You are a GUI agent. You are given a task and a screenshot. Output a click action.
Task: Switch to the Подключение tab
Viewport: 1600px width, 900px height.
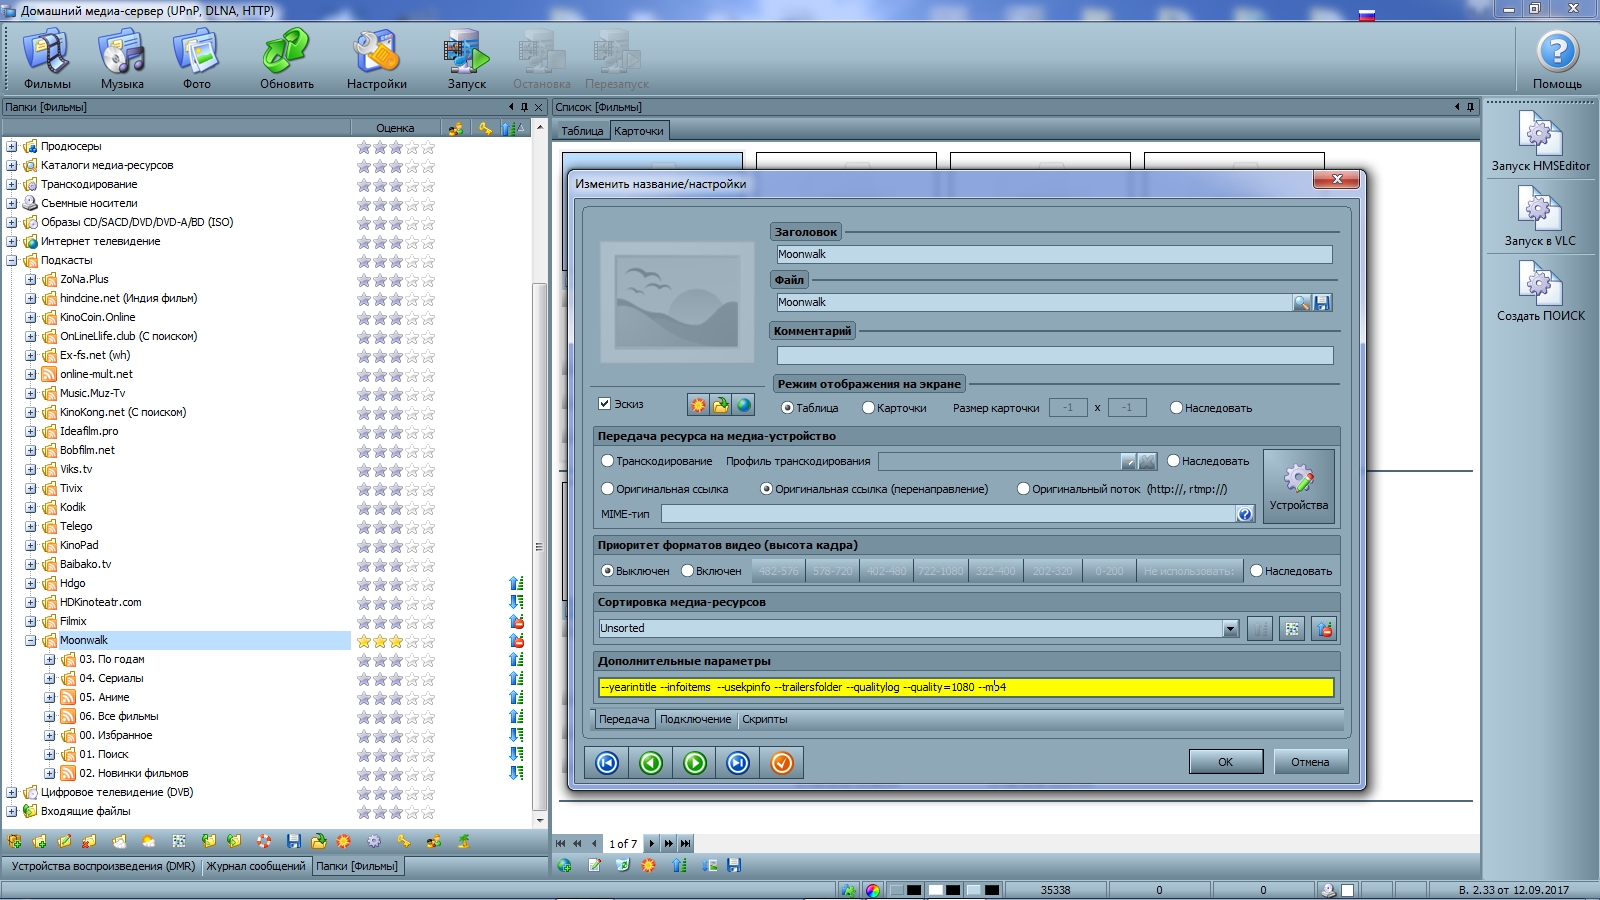[x=695, y=719]
